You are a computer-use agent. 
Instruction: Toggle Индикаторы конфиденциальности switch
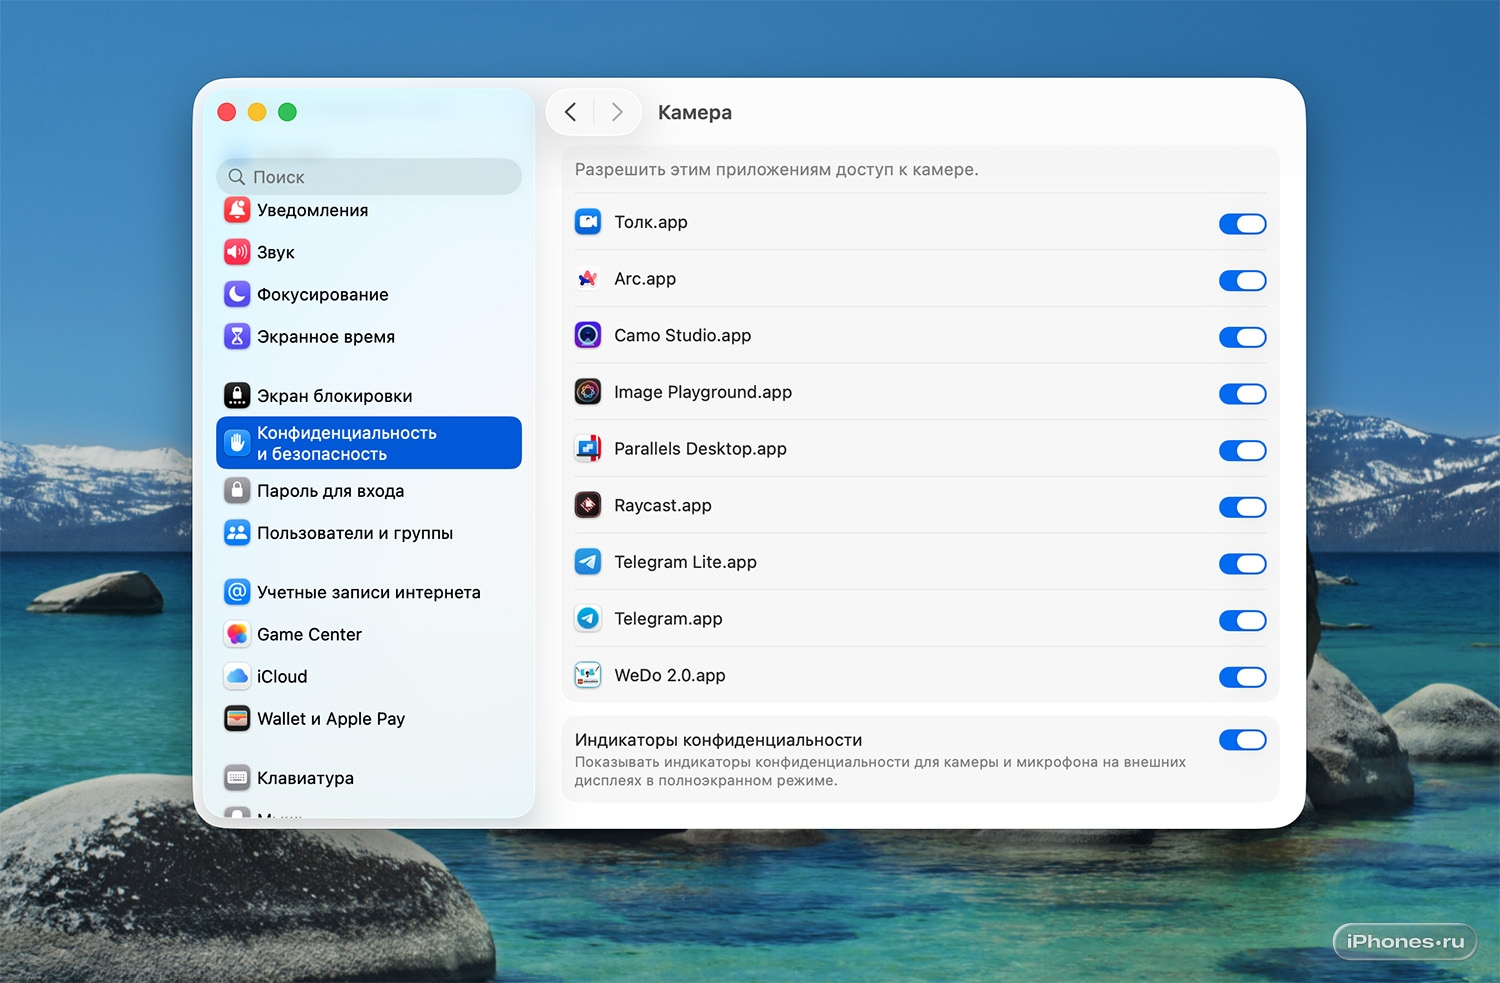tap(1243, 740)
